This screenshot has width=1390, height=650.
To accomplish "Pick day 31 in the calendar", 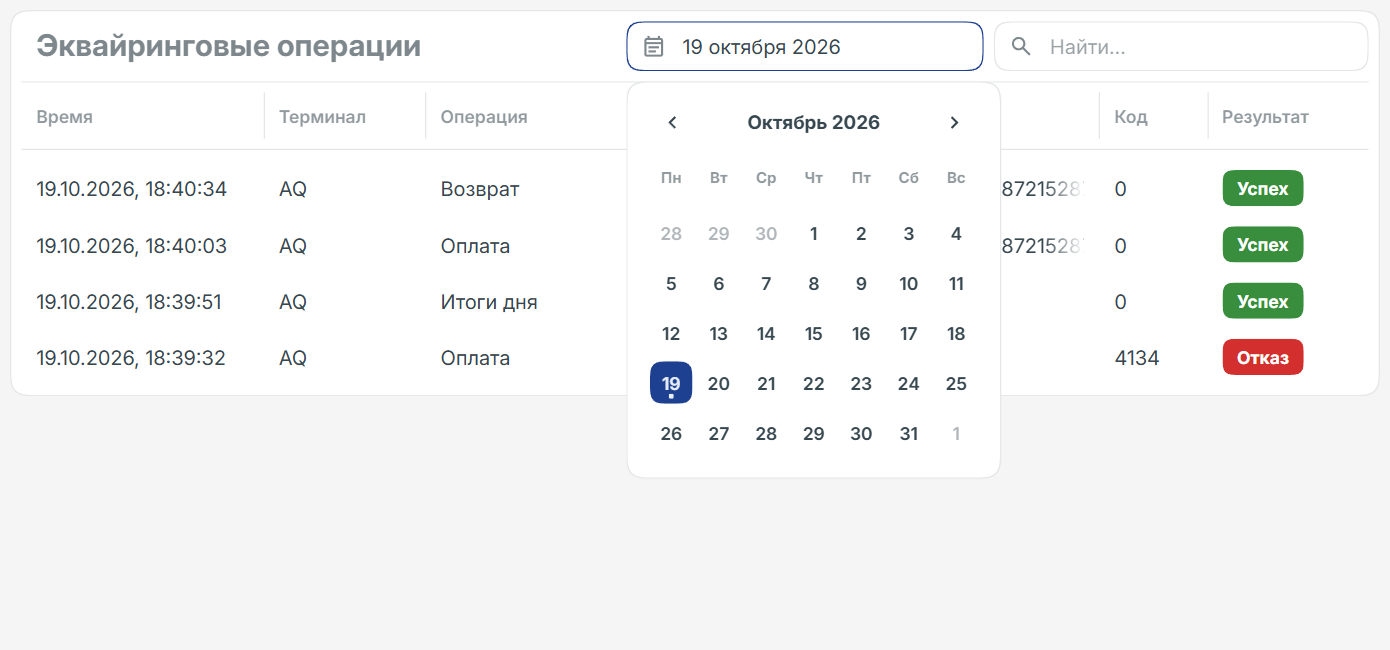I will point(908,434).
